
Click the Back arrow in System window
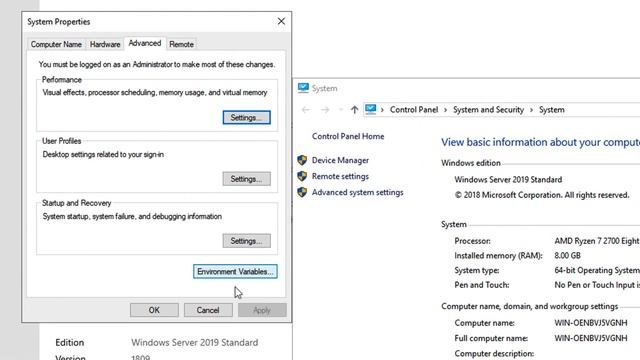tap(306, 109)
